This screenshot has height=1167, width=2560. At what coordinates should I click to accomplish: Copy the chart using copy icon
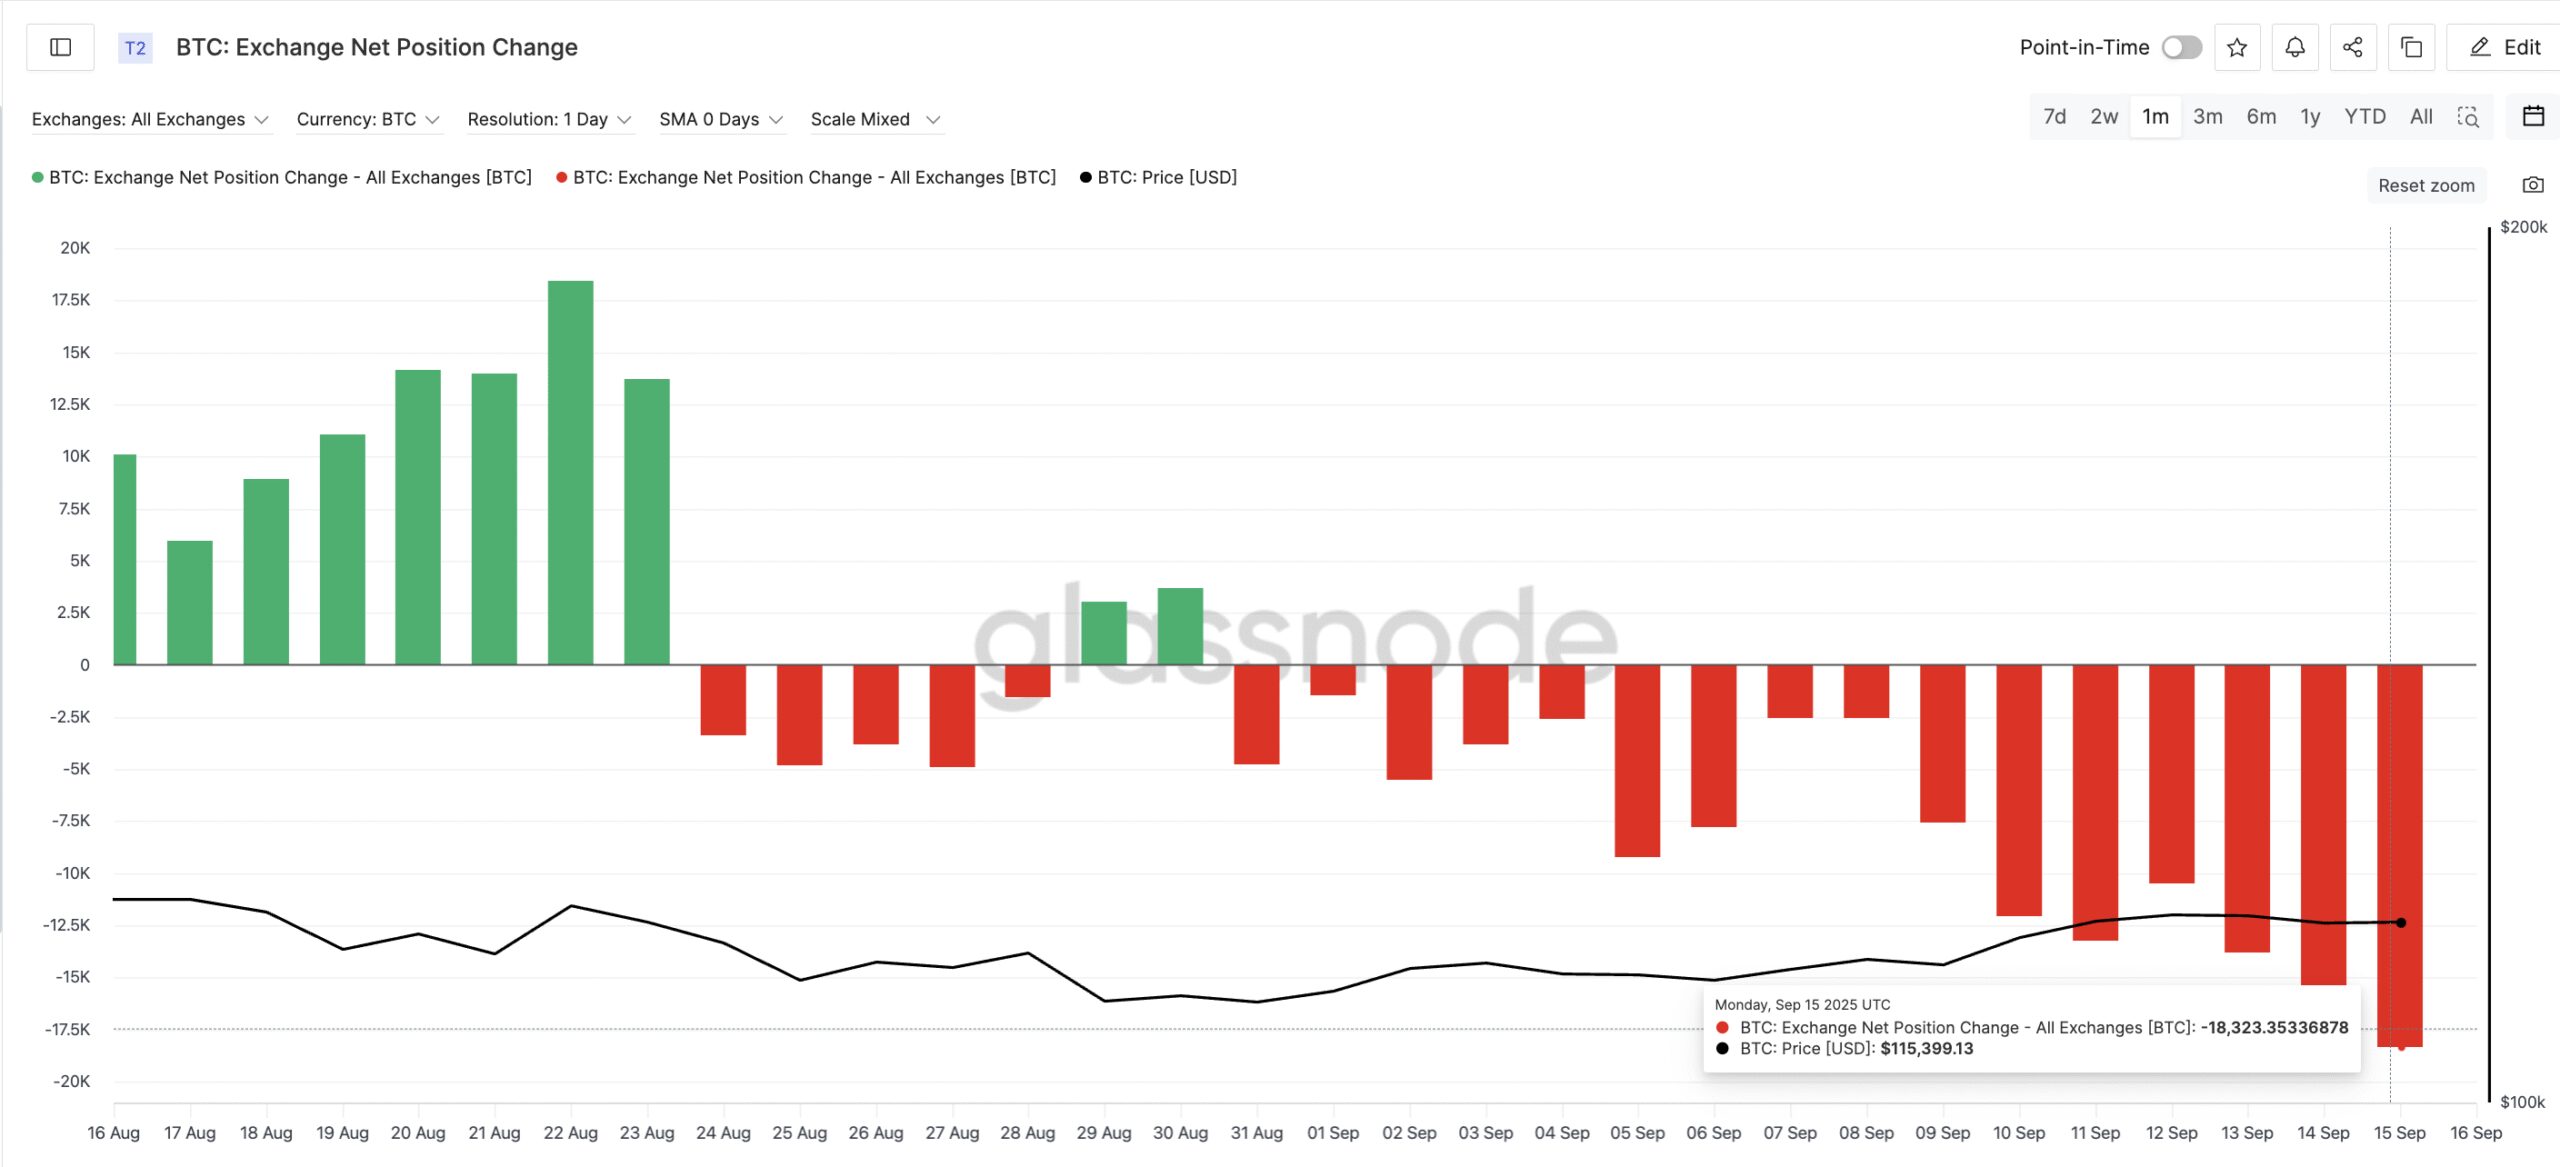tap(2411, 47)
